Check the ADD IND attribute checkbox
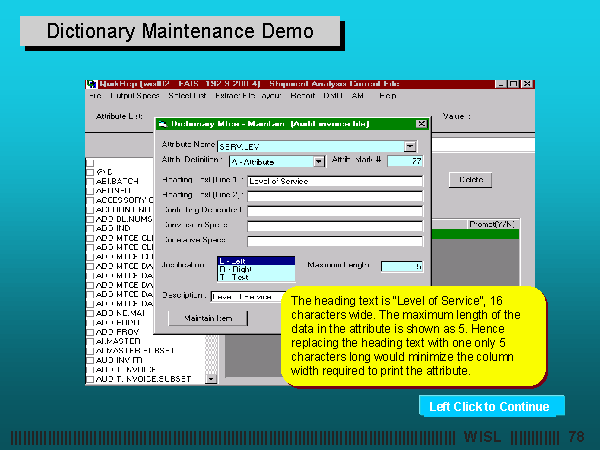This screenshot has width=600, height=450. tap(90, 227)
